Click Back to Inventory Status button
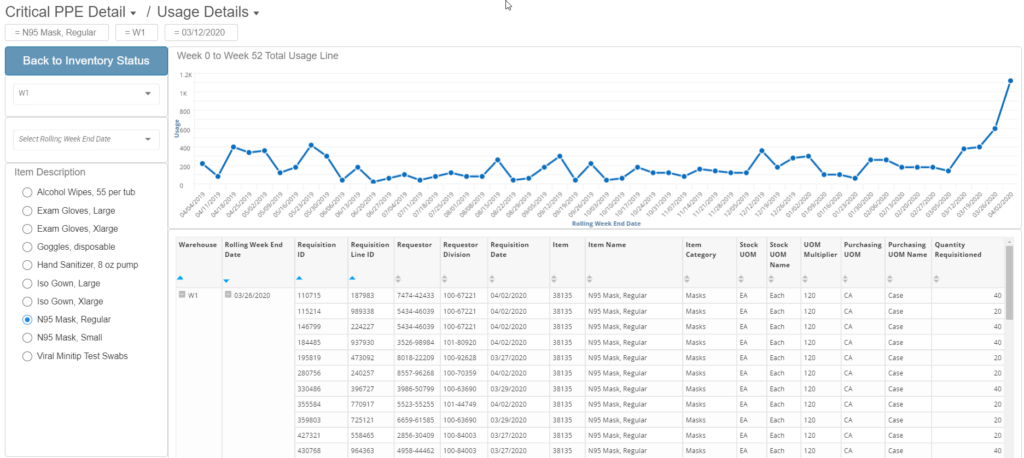1024x458 pixels. [x=86, y=60]
